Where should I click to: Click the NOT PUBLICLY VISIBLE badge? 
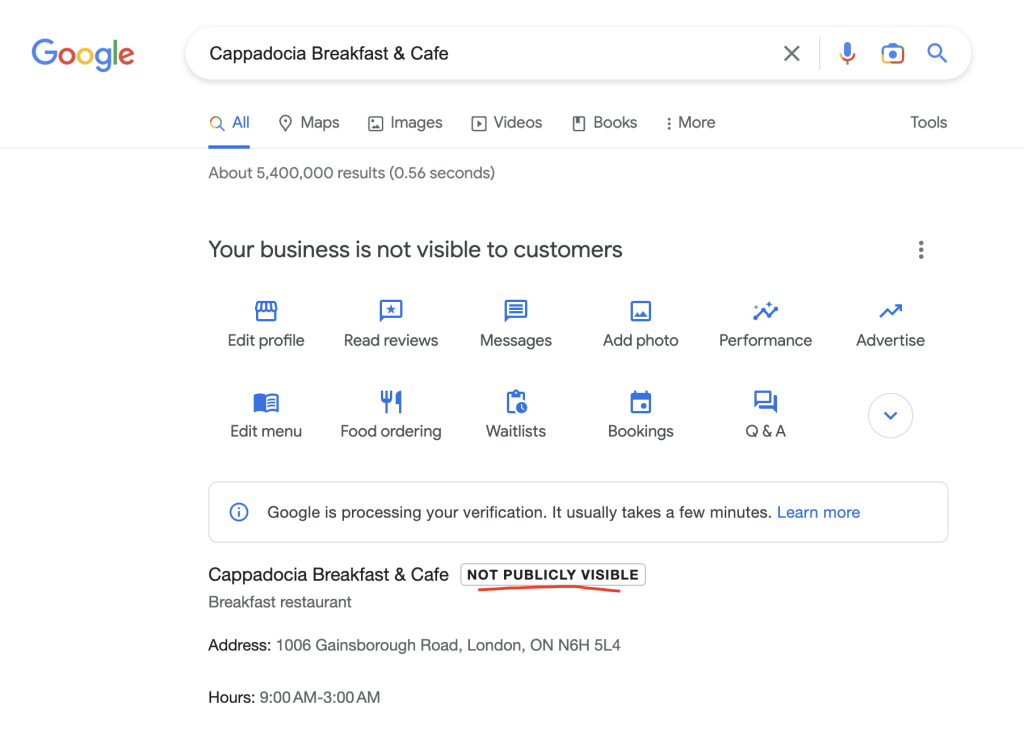tap(552, 575)
